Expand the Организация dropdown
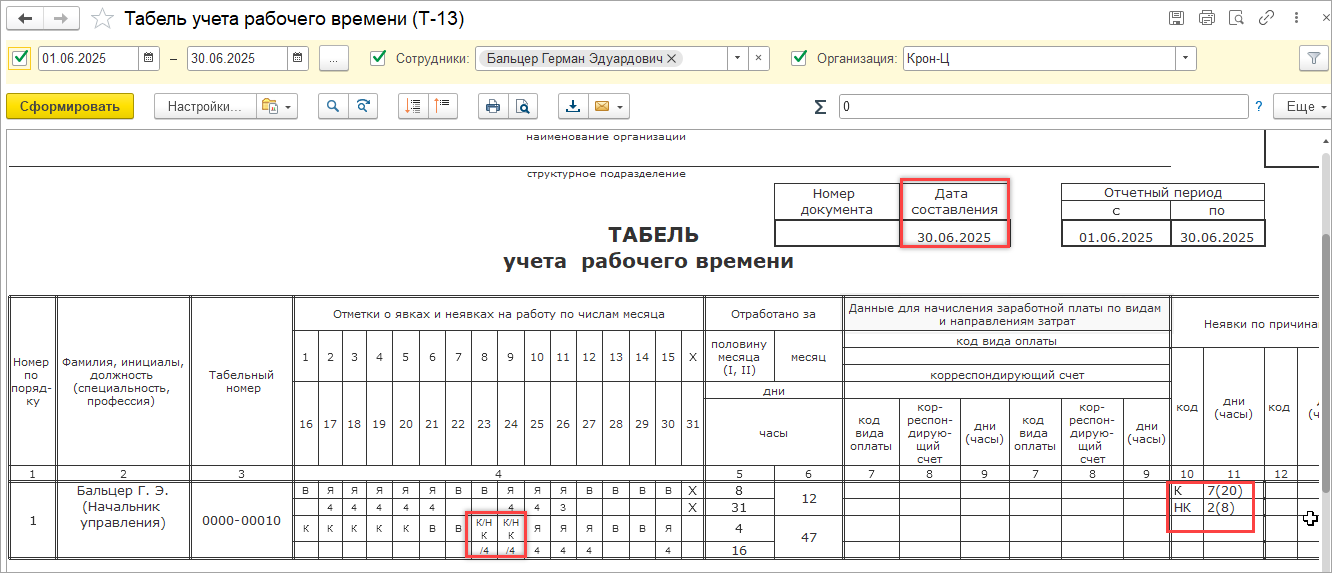 pos(1185,58)
